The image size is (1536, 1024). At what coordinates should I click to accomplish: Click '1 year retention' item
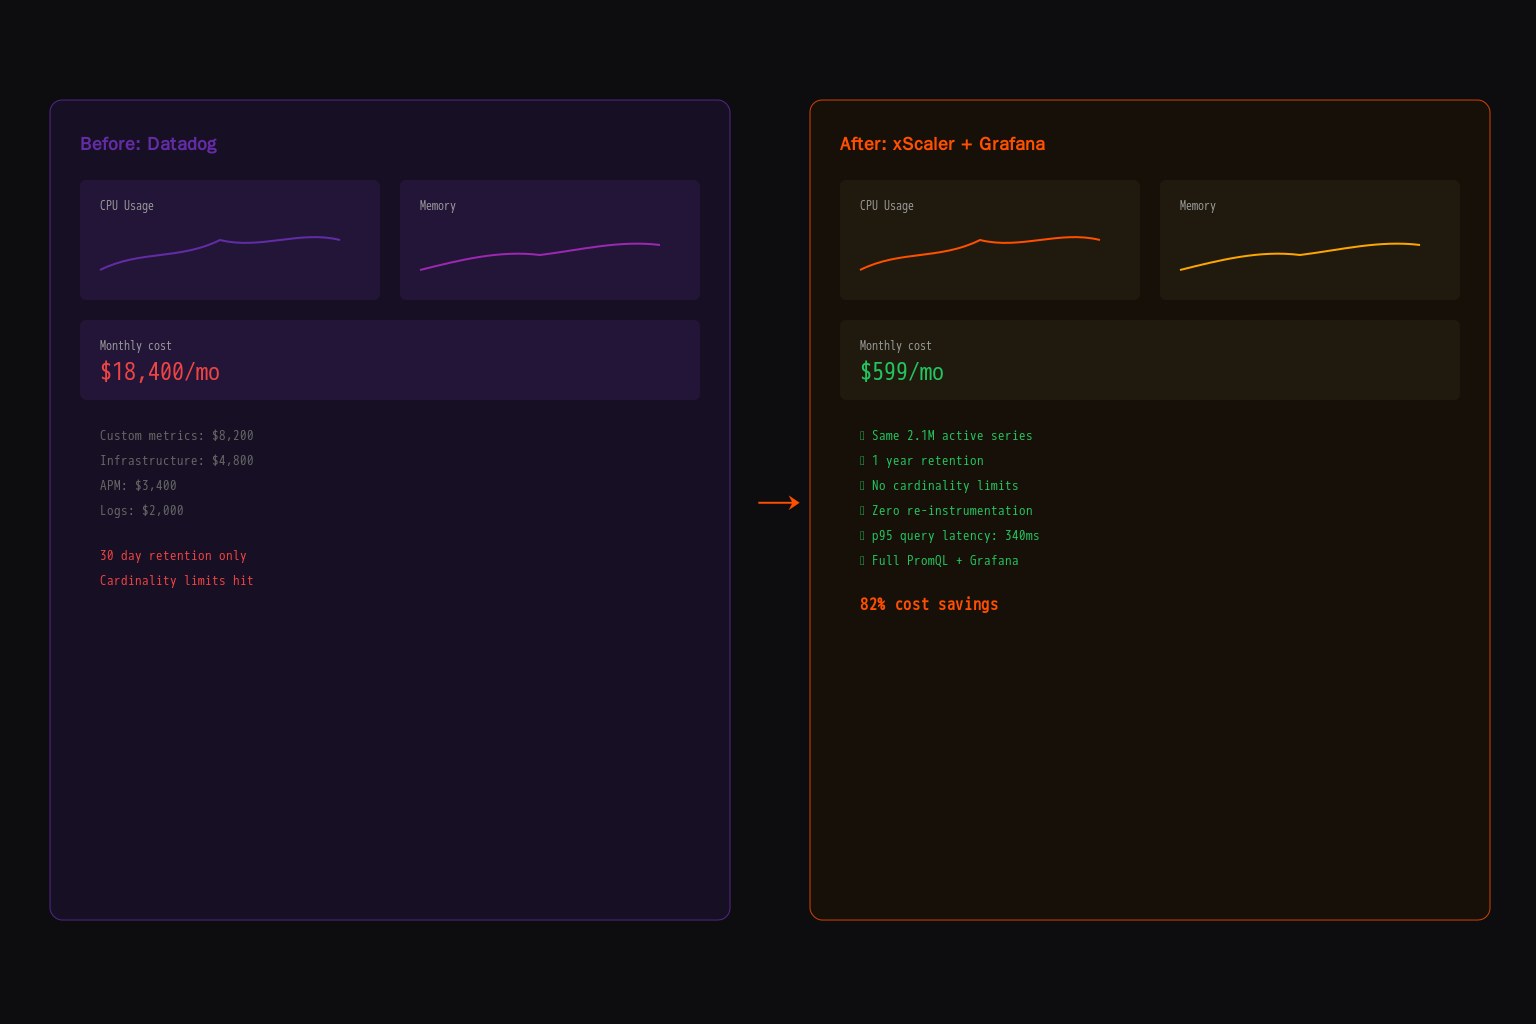pyautogui.click(x=922, y=461)
